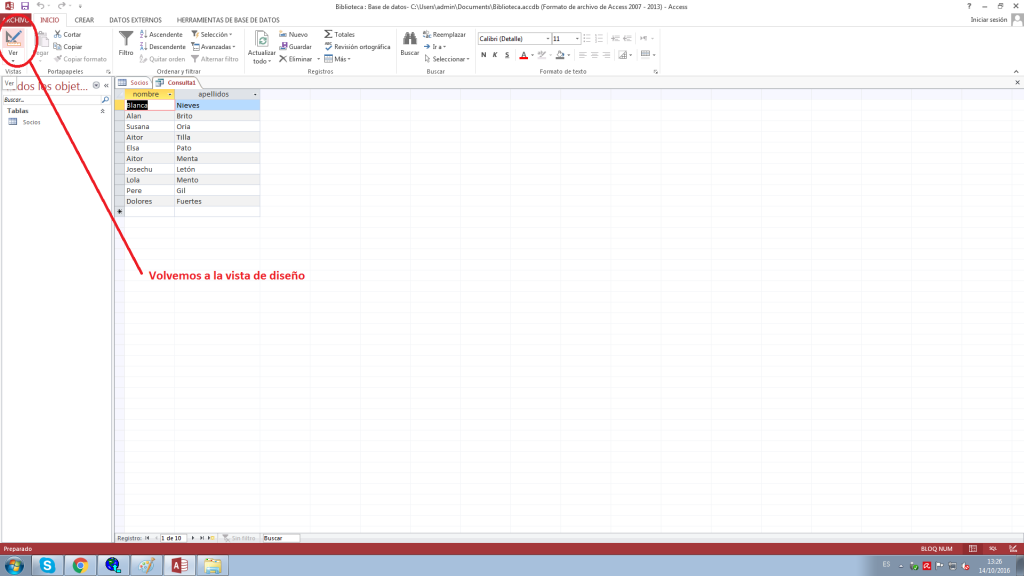1024x576 pixels.
Task: Sort records with Ascendente
Action: (160, 34)
